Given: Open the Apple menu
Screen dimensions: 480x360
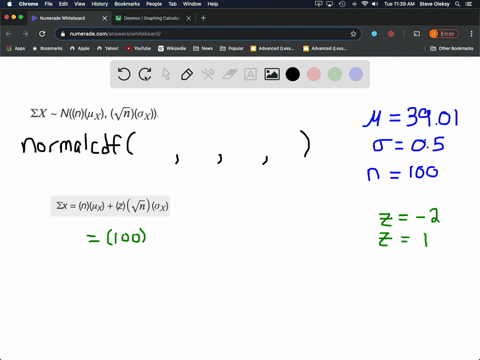Looking at the screenshot, I should [9, 4].
